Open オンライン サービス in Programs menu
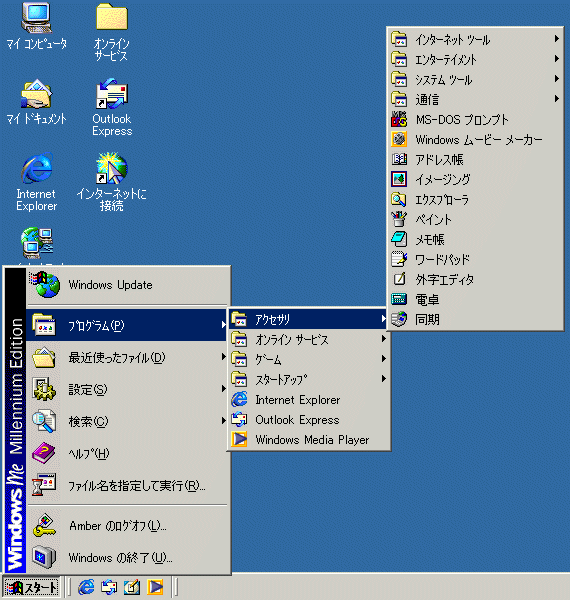 [x=309, y=339]
